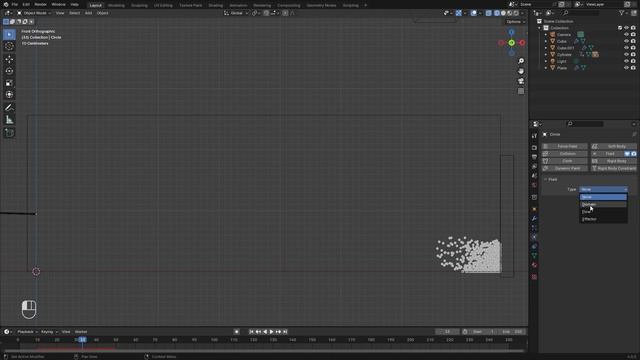The height and width of the screenshot is (360, 640).
Task: Hide the Cube.001 object in viewport
Action: pyautogui.click(x=626, y=48)
